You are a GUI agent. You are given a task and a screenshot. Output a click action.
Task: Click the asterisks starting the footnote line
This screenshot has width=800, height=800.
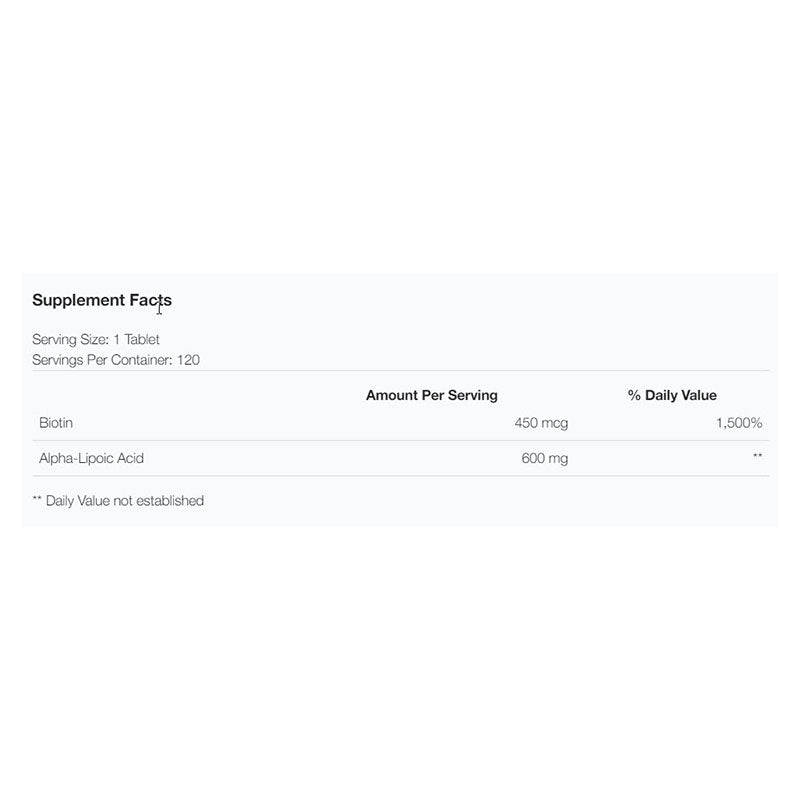point(37,499)
